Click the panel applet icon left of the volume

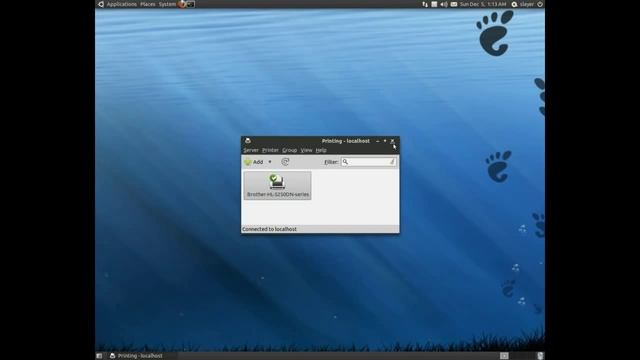click(434, 4)
